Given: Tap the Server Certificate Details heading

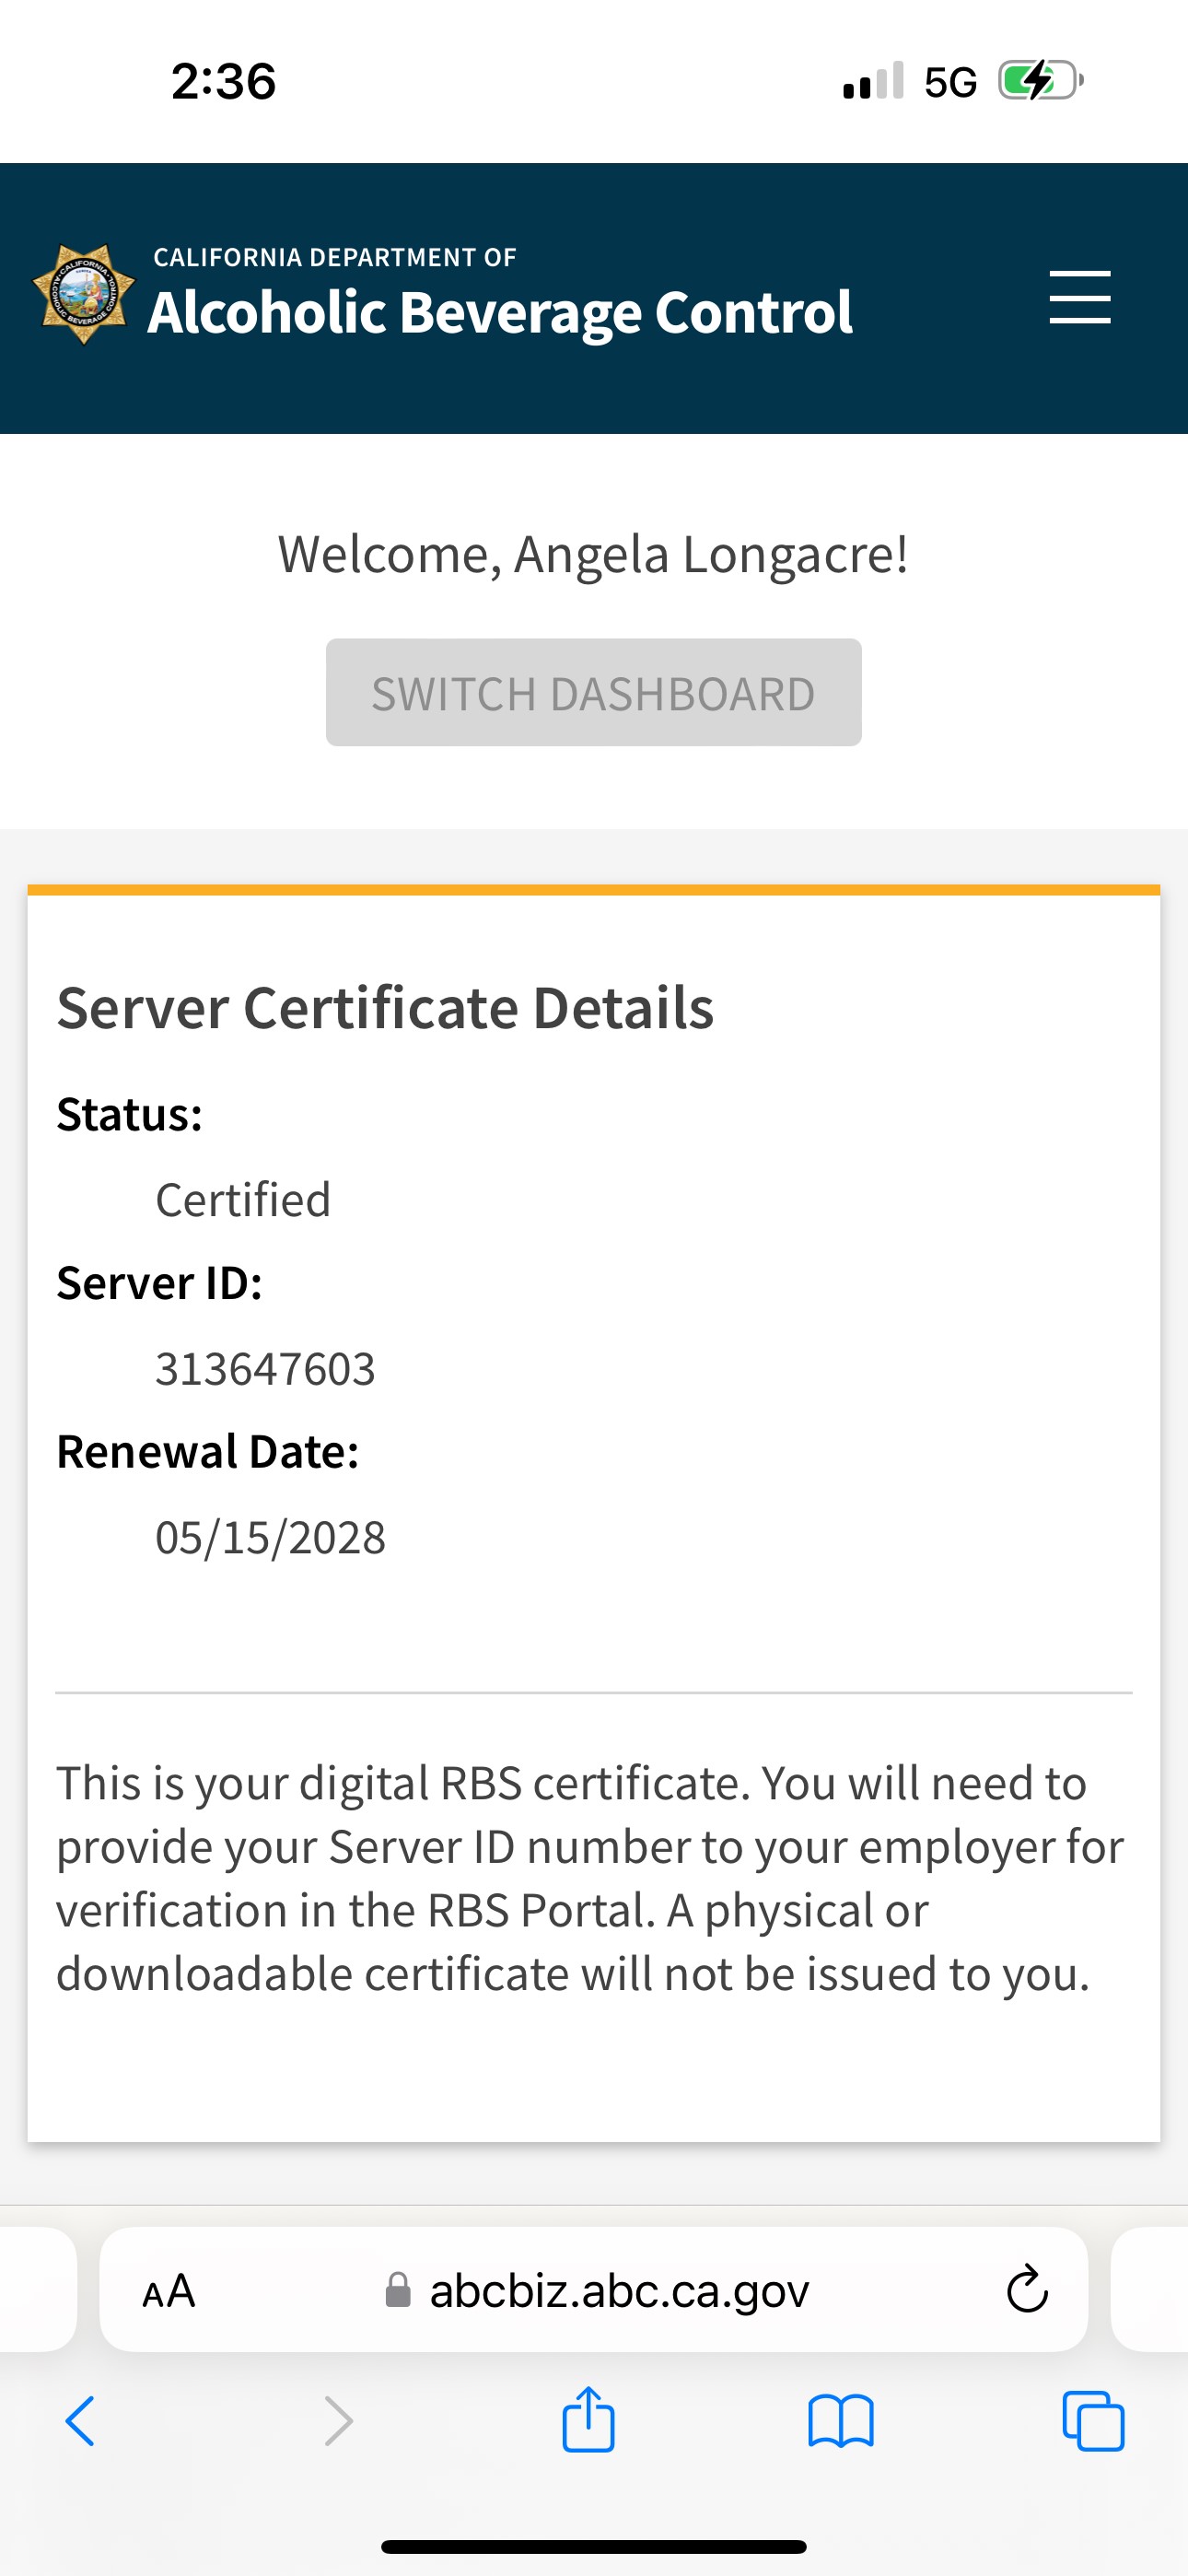Looking at the screenshot, I should click(385, 1007).
